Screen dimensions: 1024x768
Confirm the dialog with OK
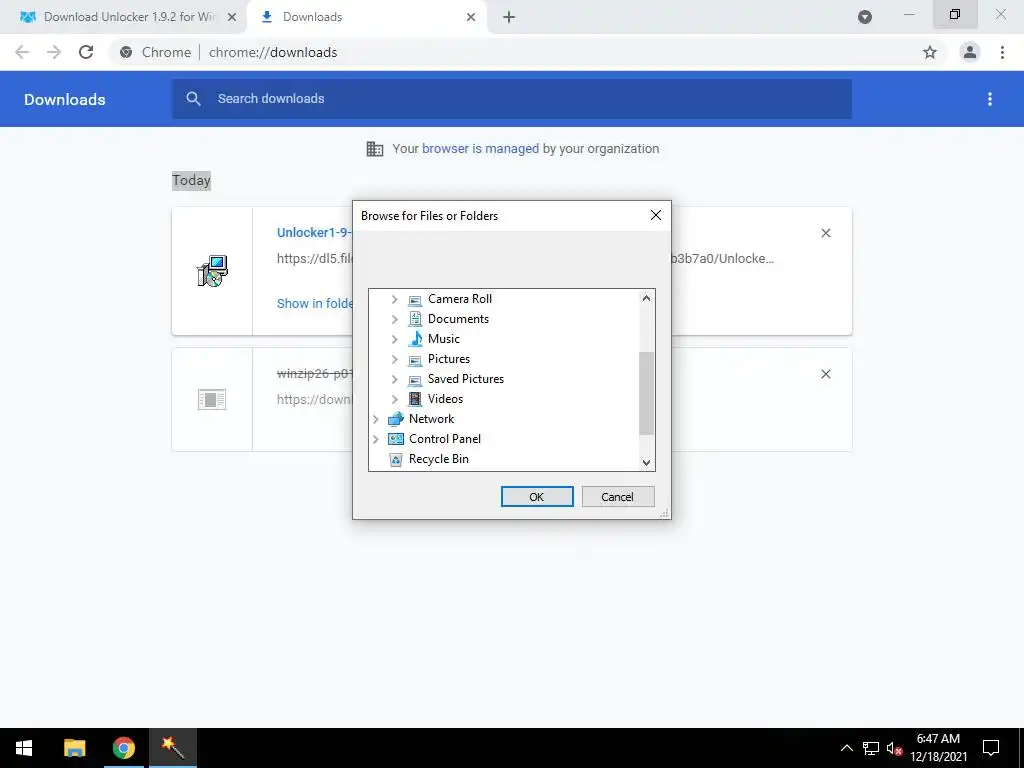[x=537, y=496]
